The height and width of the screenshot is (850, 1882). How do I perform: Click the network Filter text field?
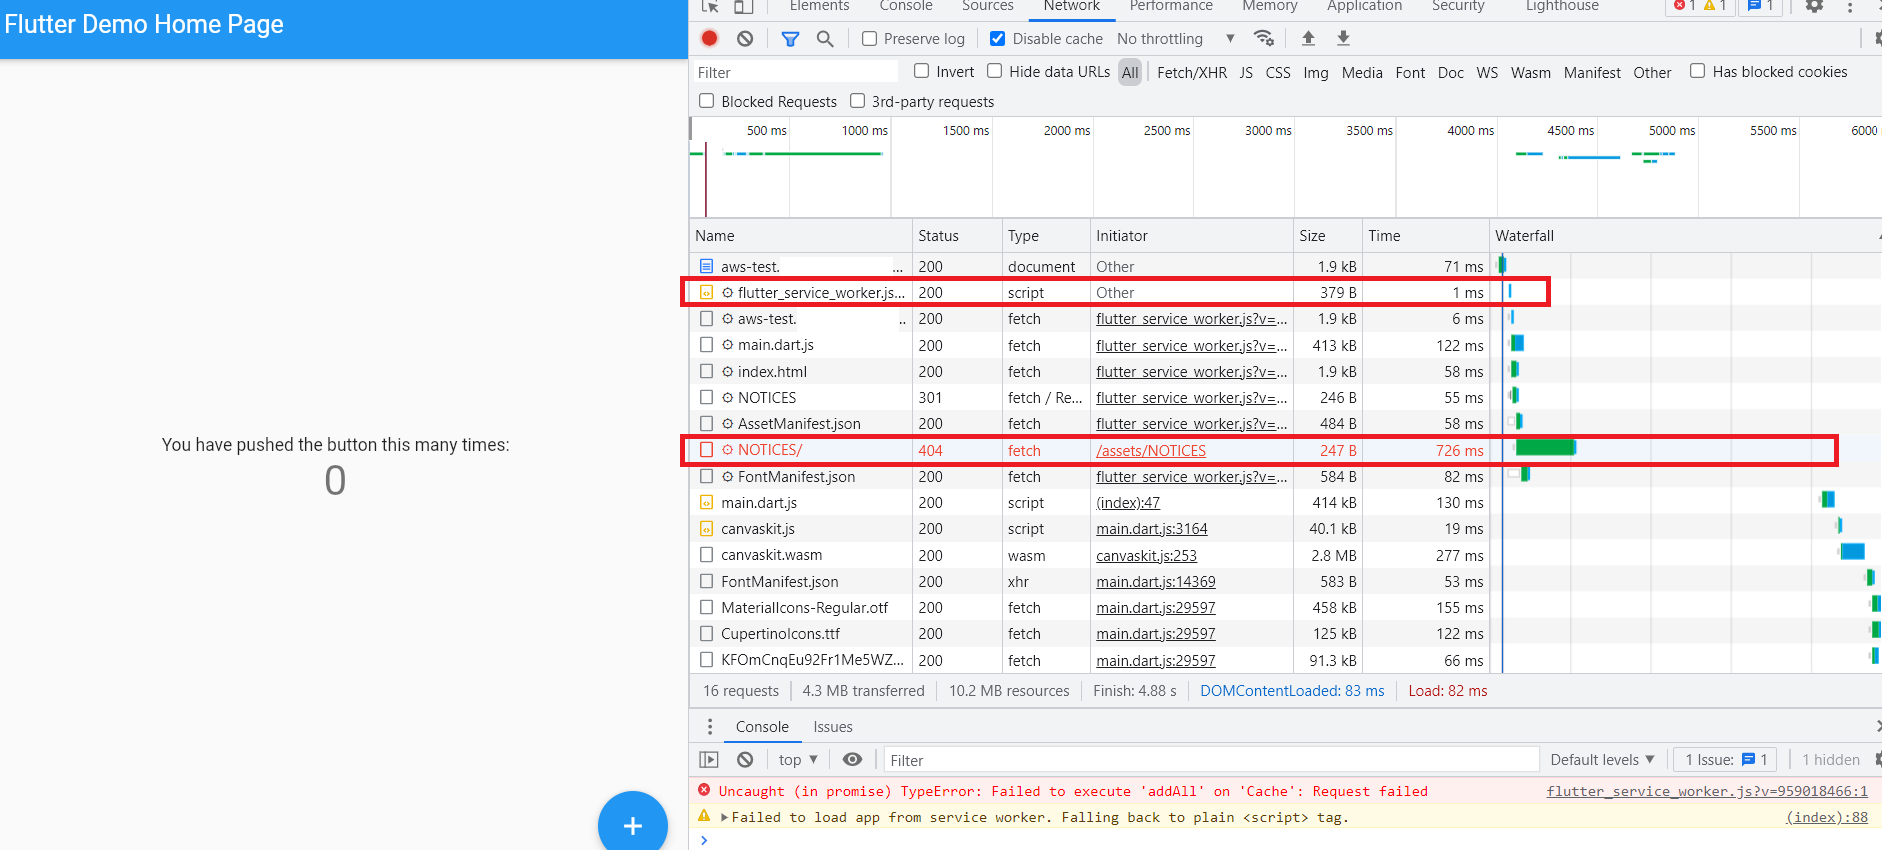(x=796, y=72)
